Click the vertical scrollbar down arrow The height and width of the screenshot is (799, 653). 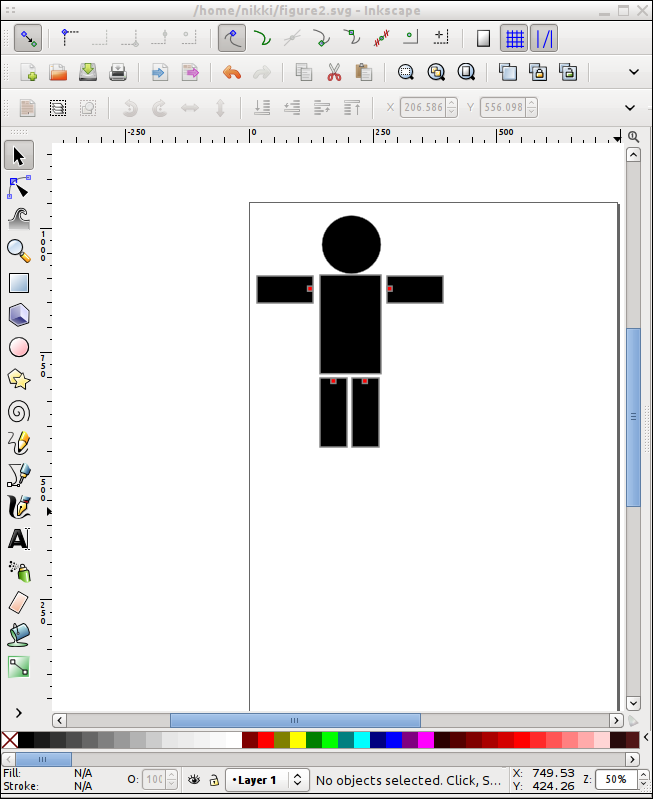point(633,703)
